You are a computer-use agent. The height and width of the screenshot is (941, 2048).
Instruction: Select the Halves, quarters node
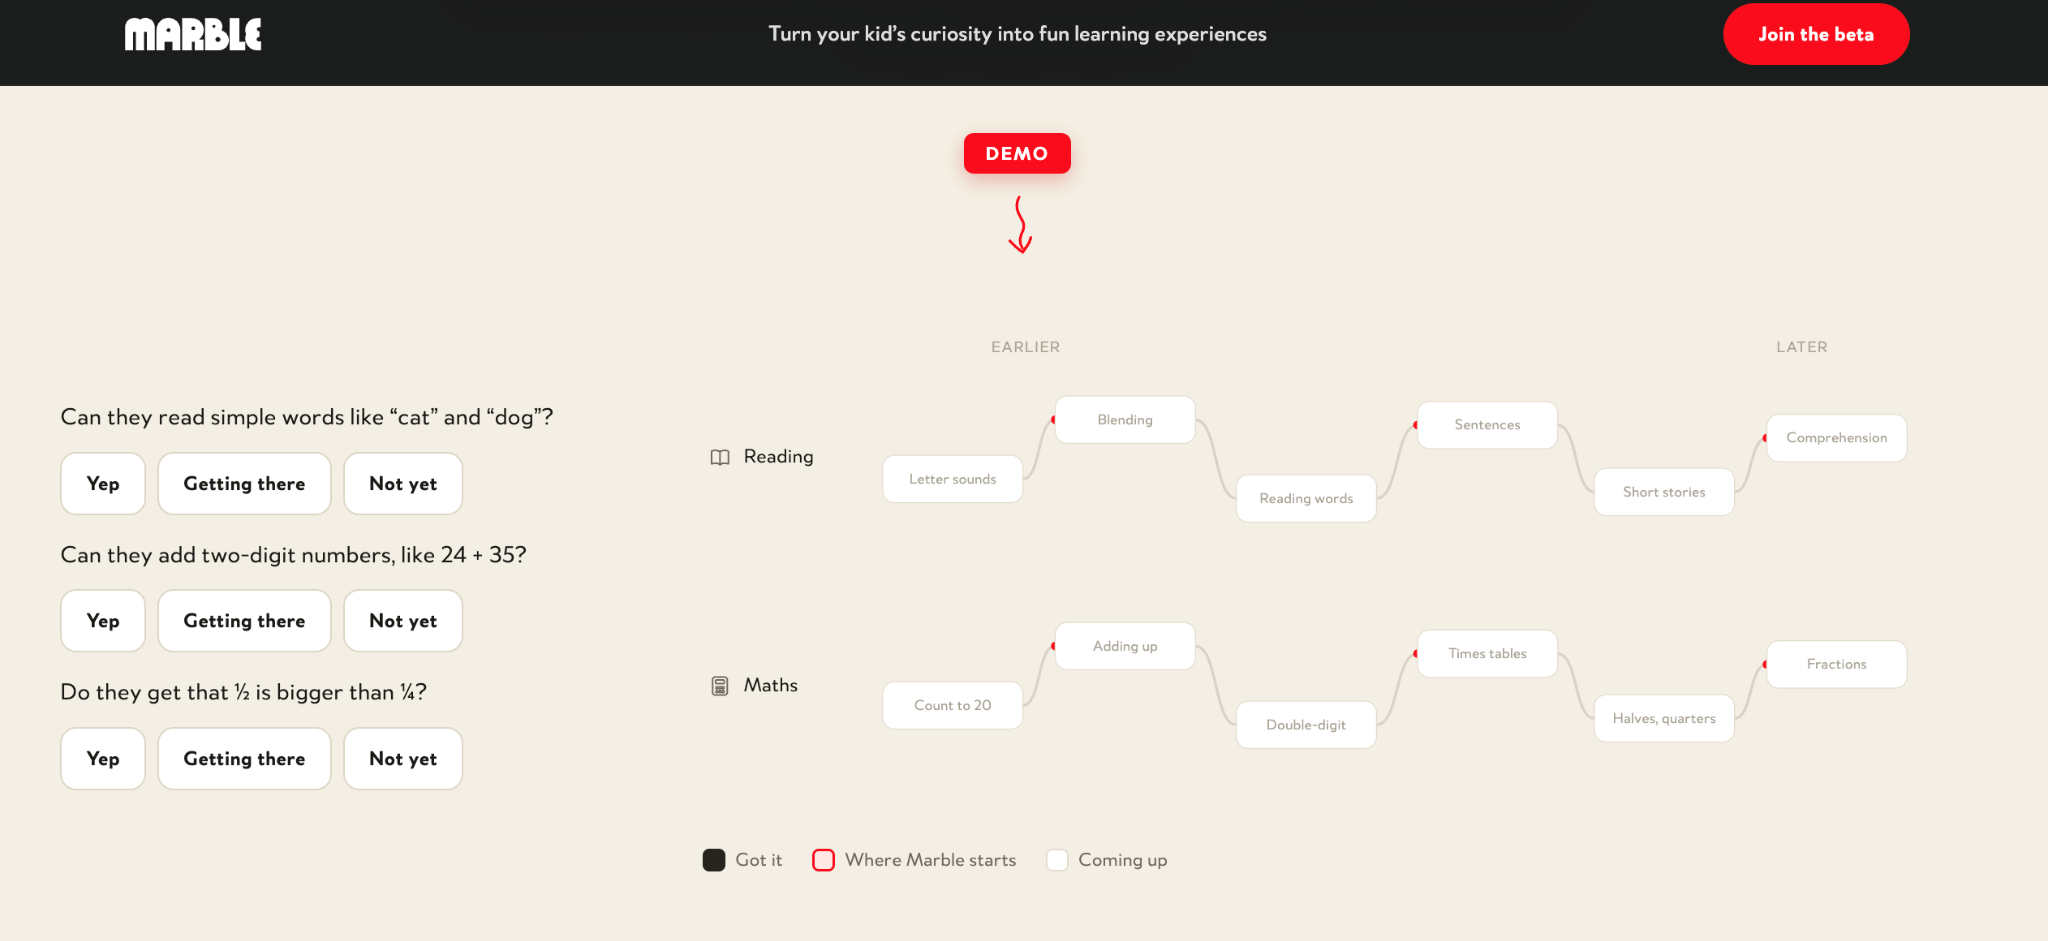click(x=1664, y=718)
